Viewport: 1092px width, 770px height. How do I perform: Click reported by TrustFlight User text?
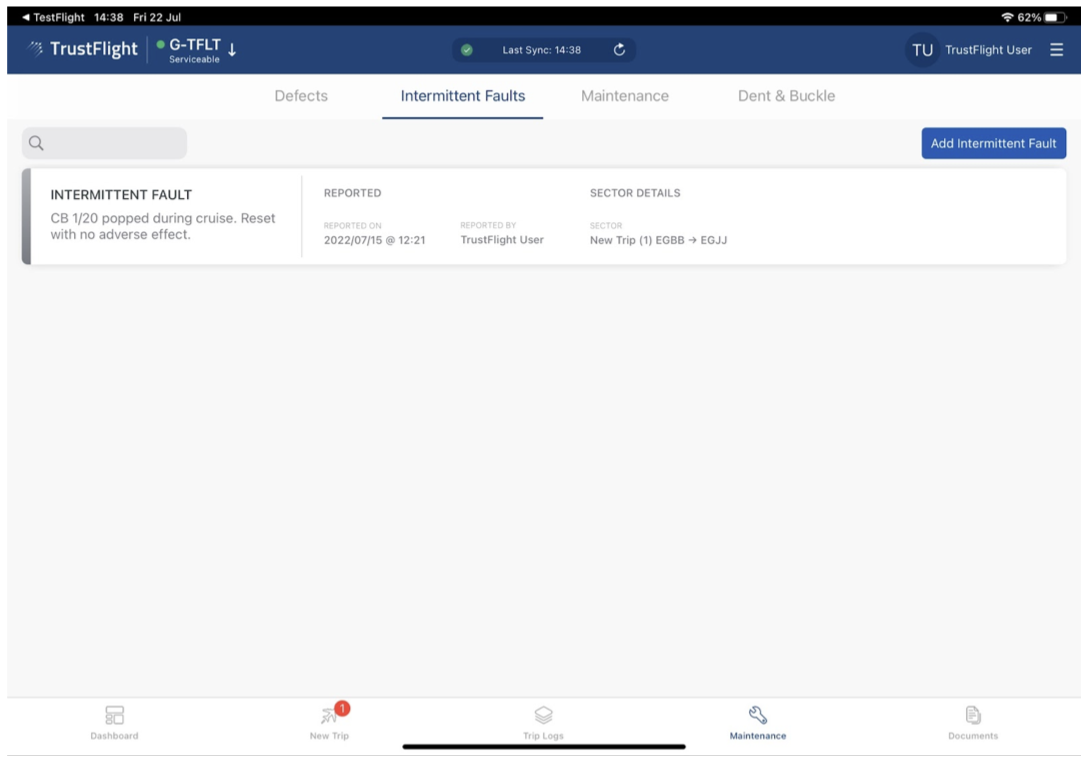[x=501, y=239]
